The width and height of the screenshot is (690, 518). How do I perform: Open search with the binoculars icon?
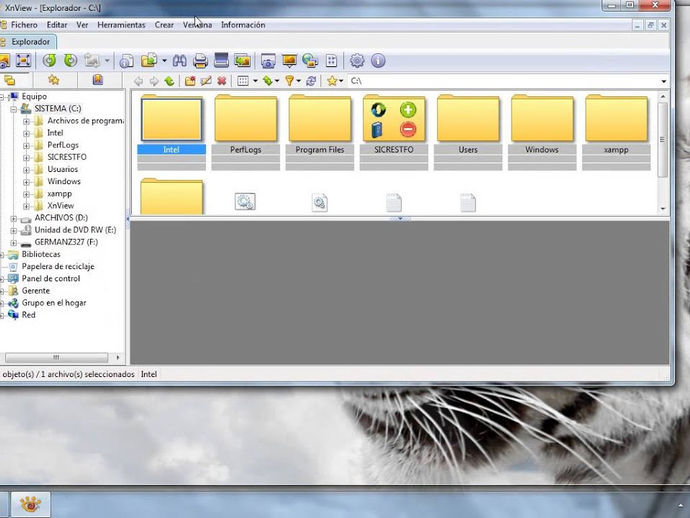coord(180,61)
